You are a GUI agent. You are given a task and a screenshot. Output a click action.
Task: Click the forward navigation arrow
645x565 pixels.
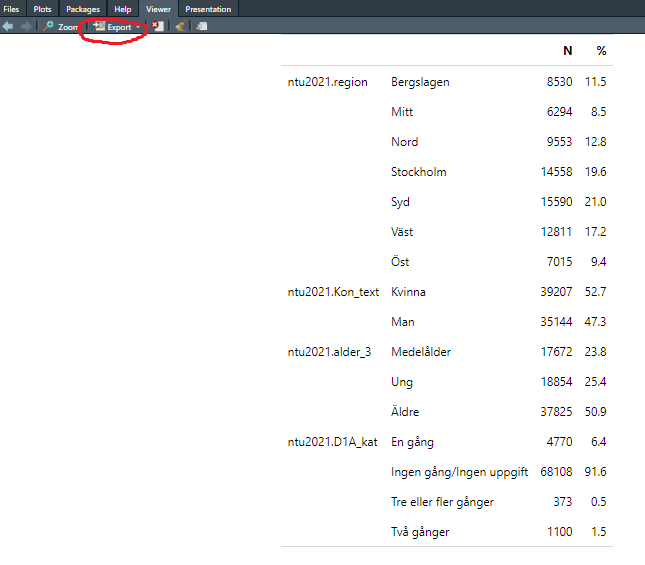pyautogui.click(x=25, y=27)
